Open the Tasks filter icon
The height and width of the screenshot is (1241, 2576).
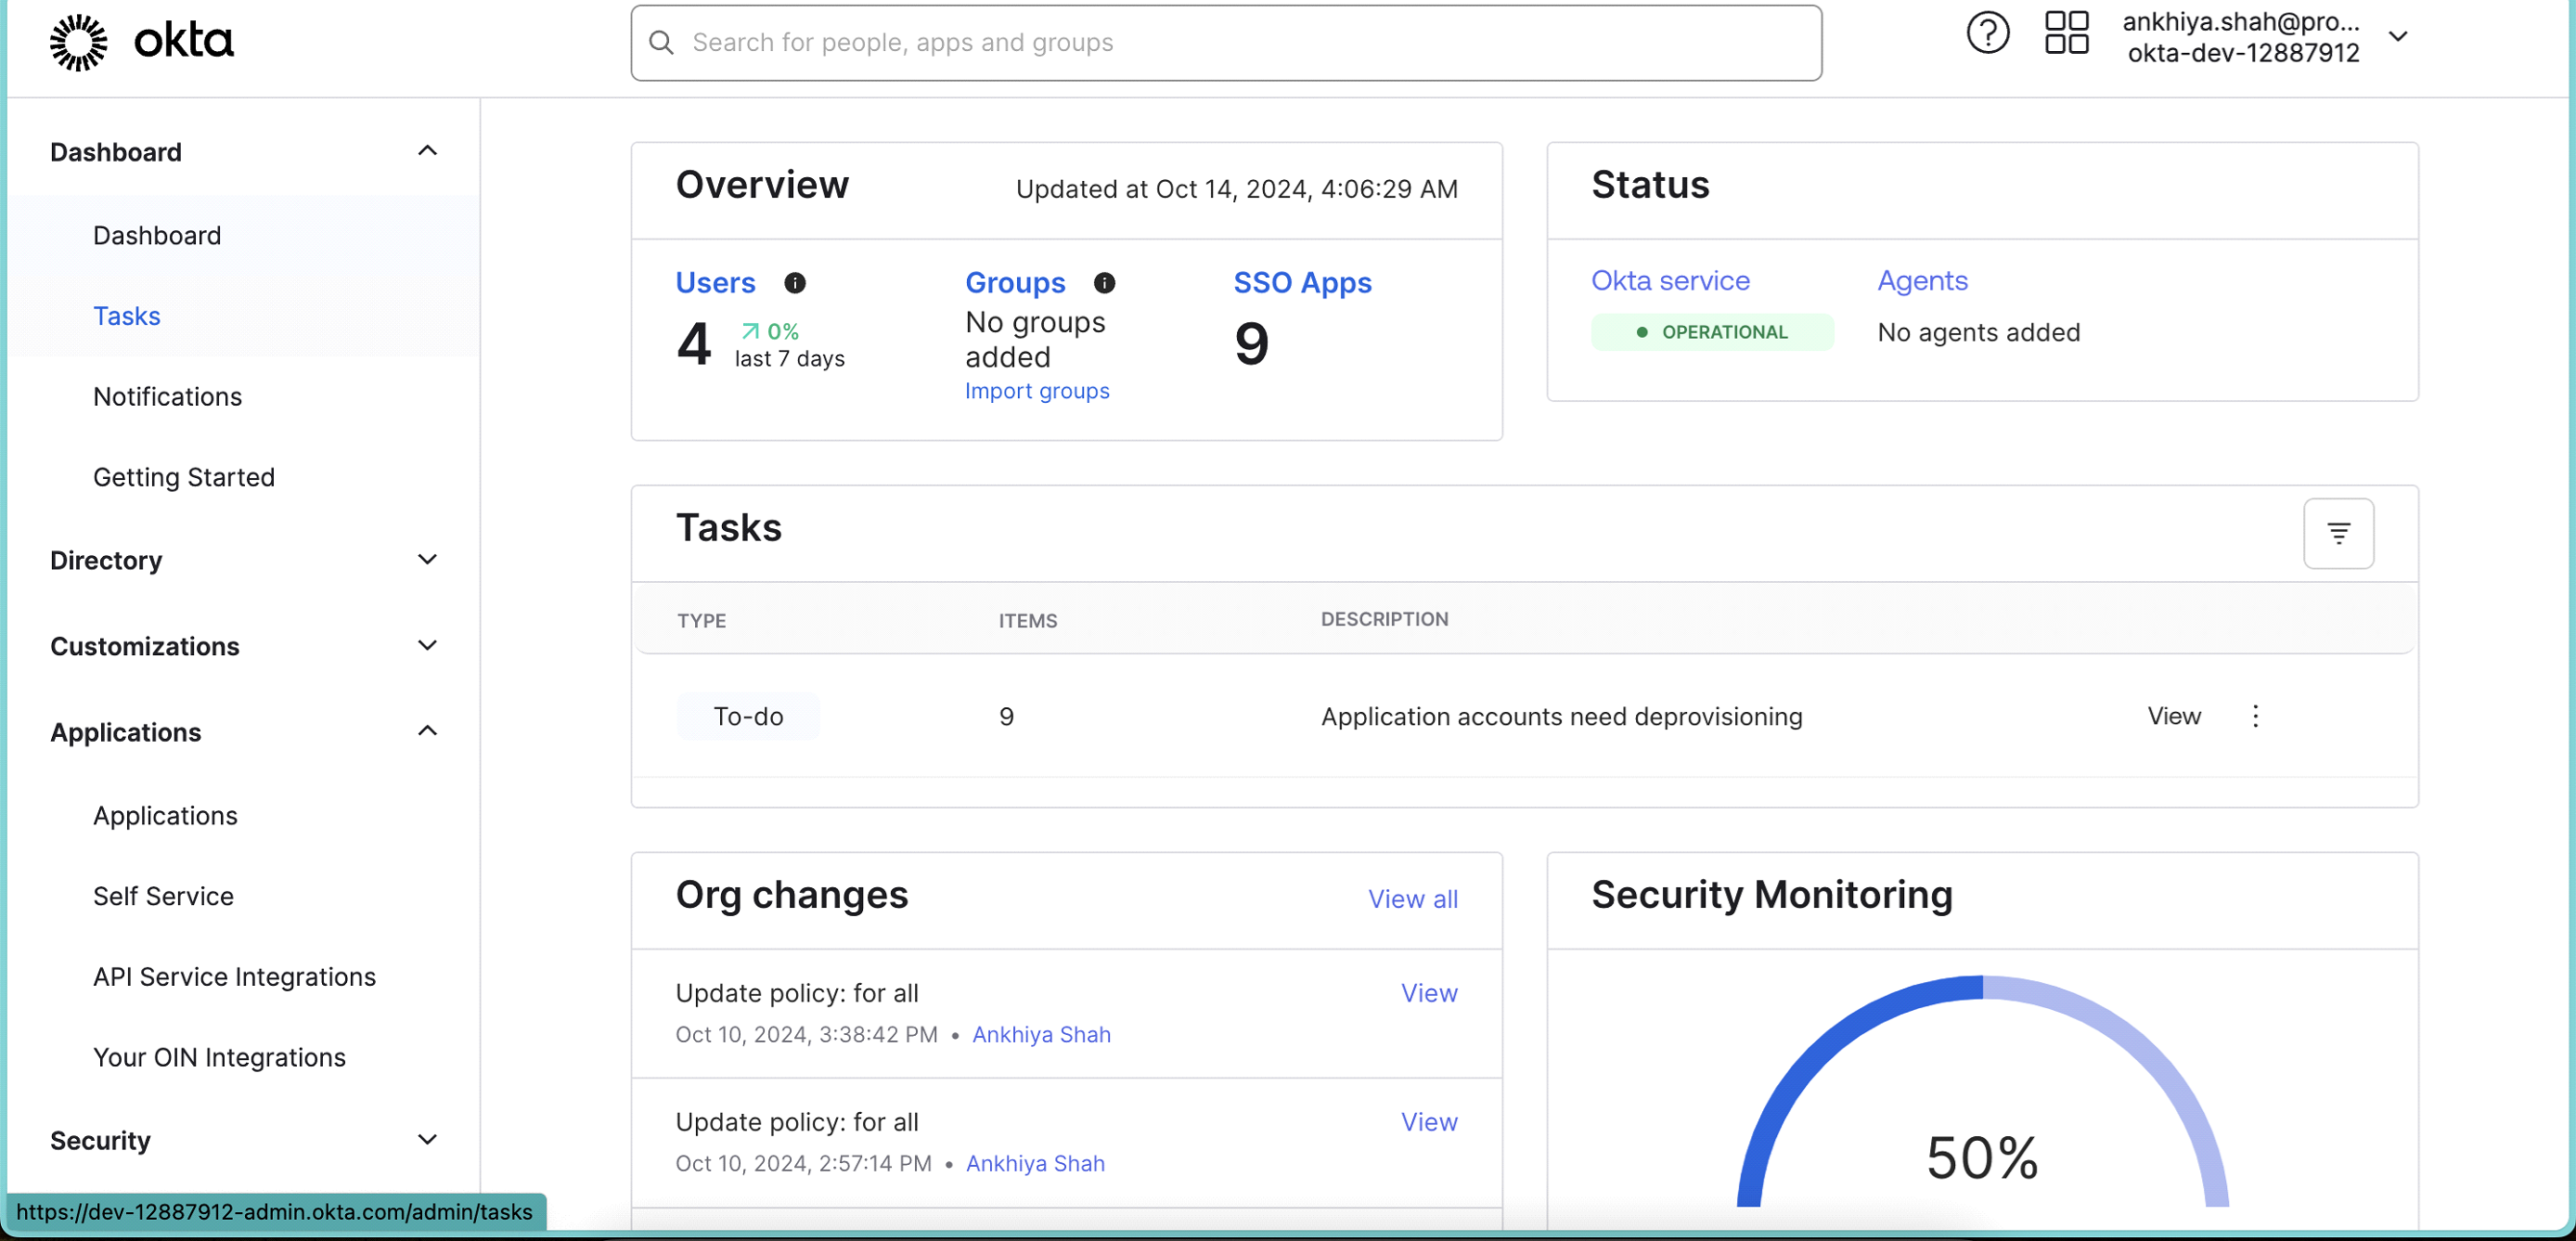(x=2339, y=533)
